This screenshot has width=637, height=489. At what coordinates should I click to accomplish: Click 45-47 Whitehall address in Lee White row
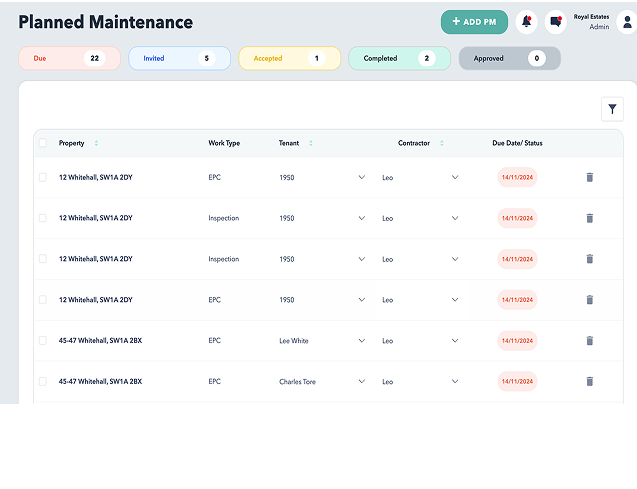point(100,340)
